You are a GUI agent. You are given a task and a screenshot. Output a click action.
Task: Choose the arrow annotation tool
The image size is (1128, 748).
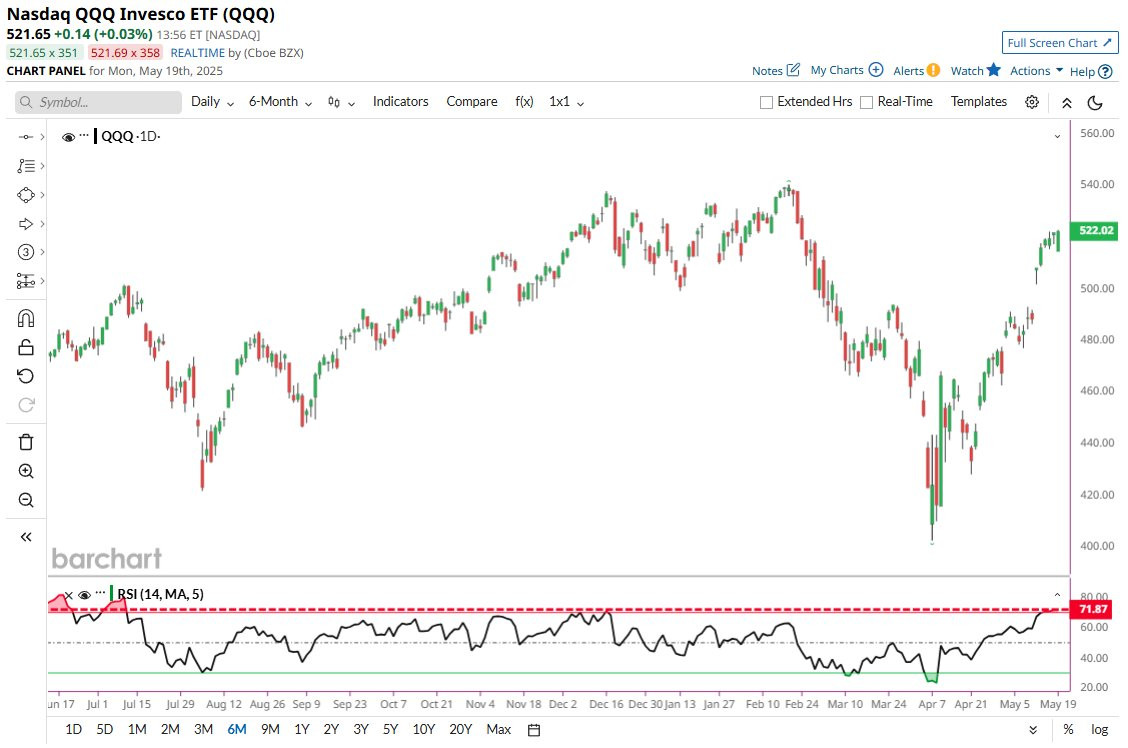pyautogui.click(x=26, y=224)
